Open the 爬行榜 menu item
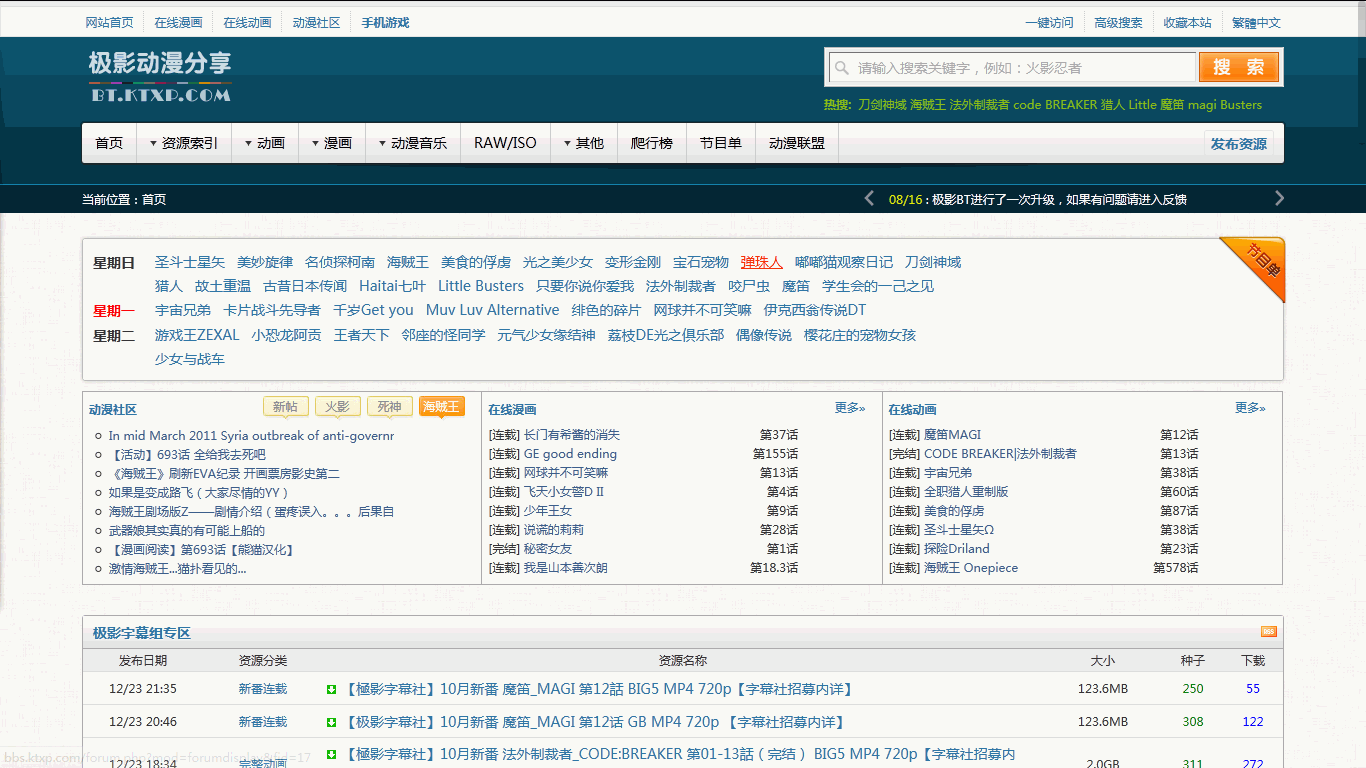Screen dimensions: 1366x768 click(x=651, y=143)
